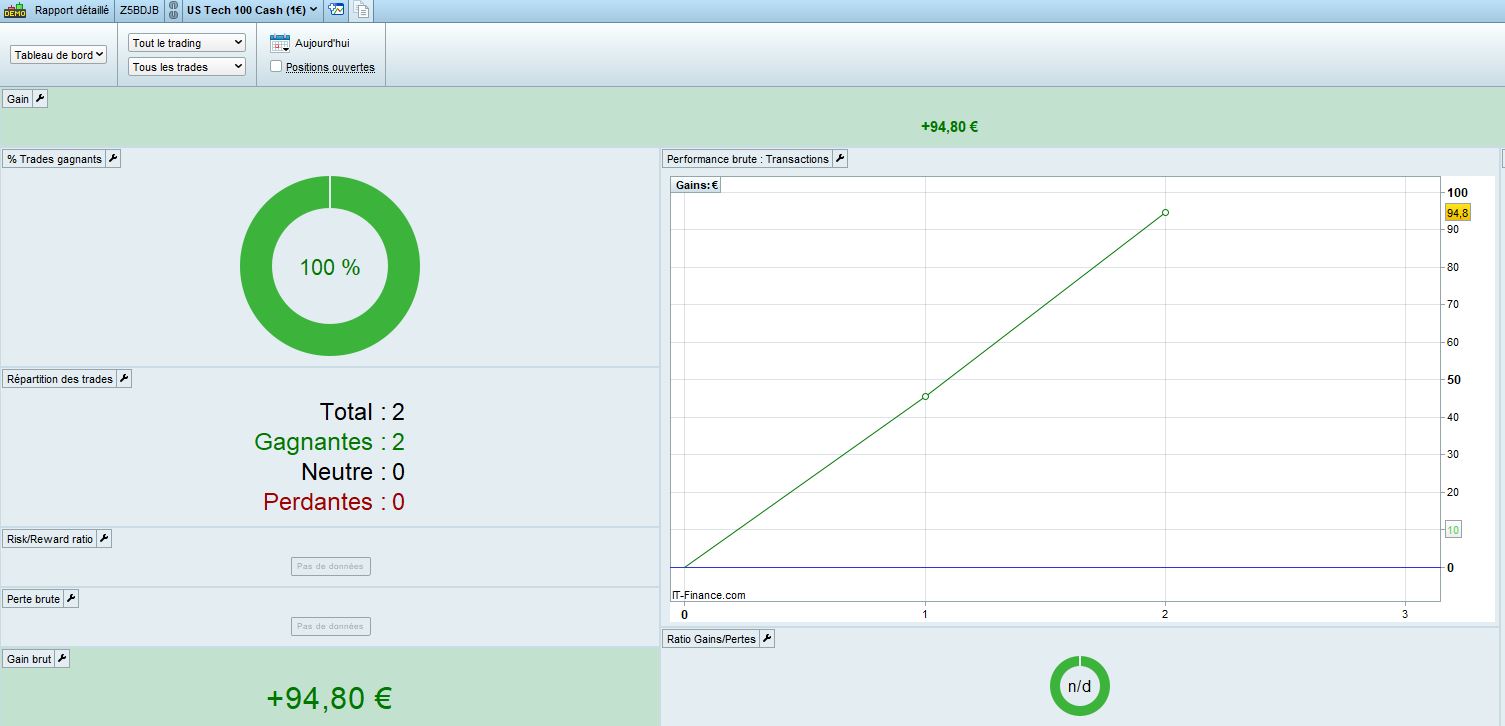This screenshot has height=726, width=1505.
Task: Click the Gagnantes : 2 line
Action: (330, 442)
